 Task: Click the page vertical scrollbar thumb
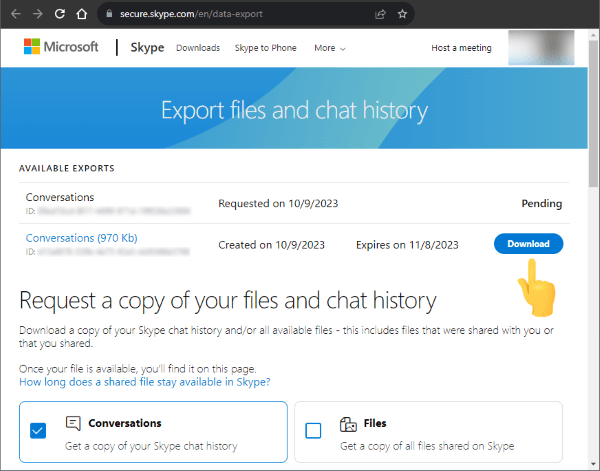tap(593, 115)
